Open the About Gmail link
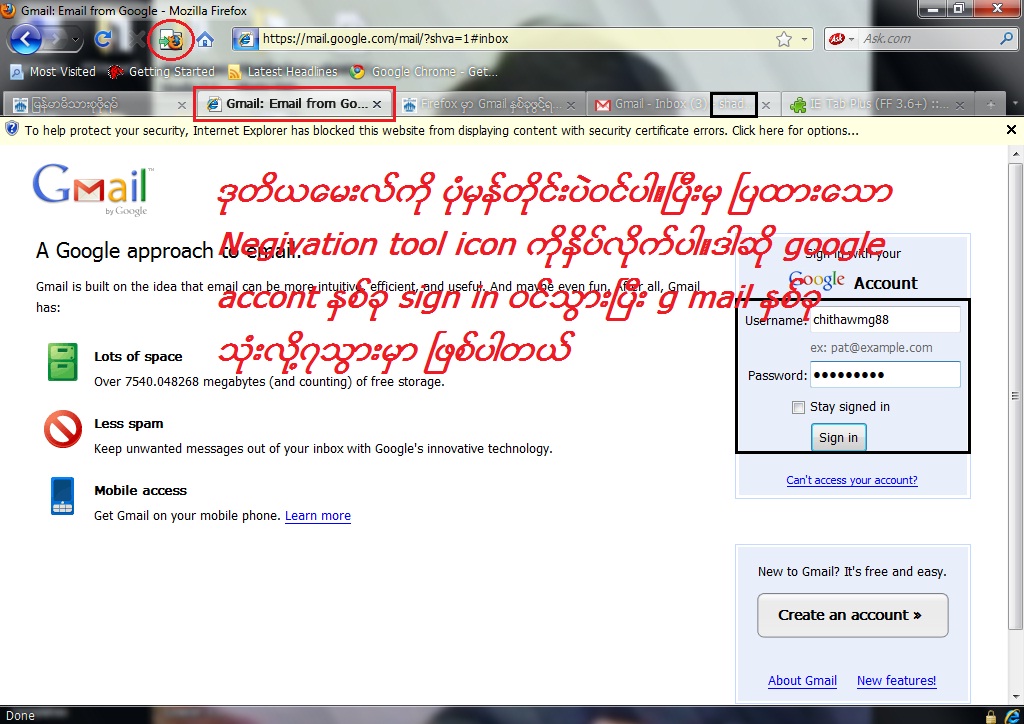The width and height of the screenshot is (1024, 724). 802,680
